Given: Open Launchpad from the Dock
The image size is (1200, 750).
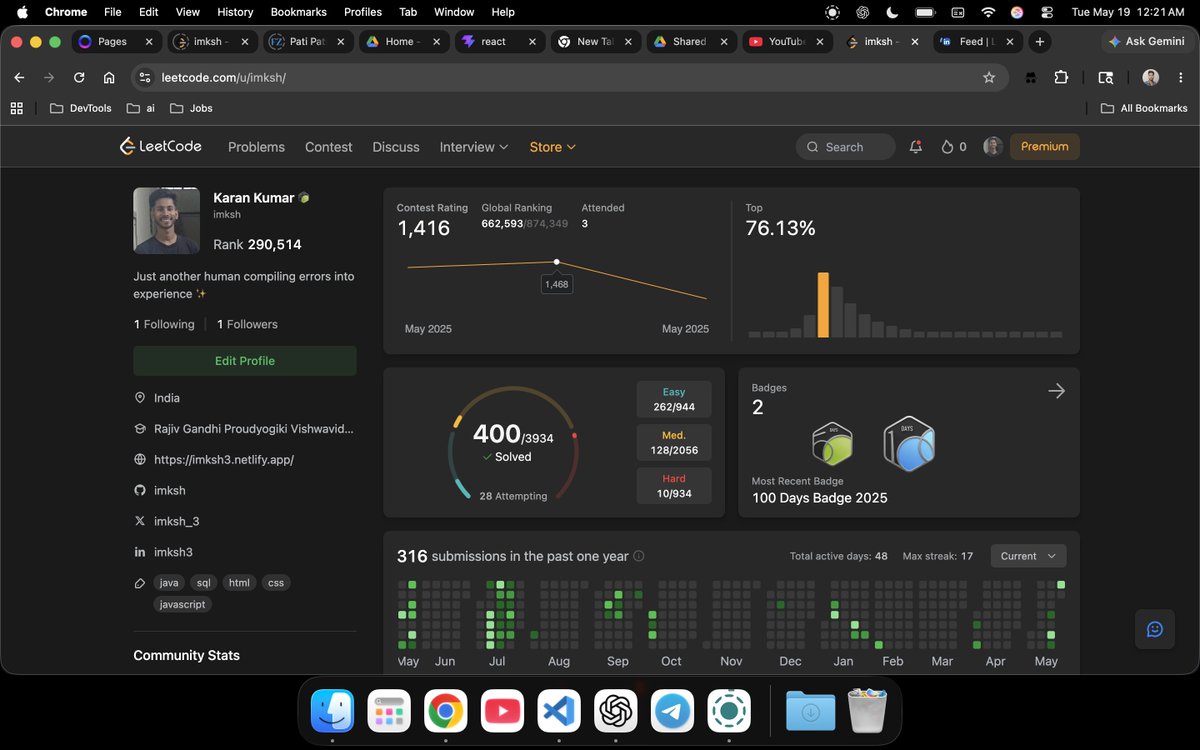Looking at the screenshot, I should tap(389, 711).
